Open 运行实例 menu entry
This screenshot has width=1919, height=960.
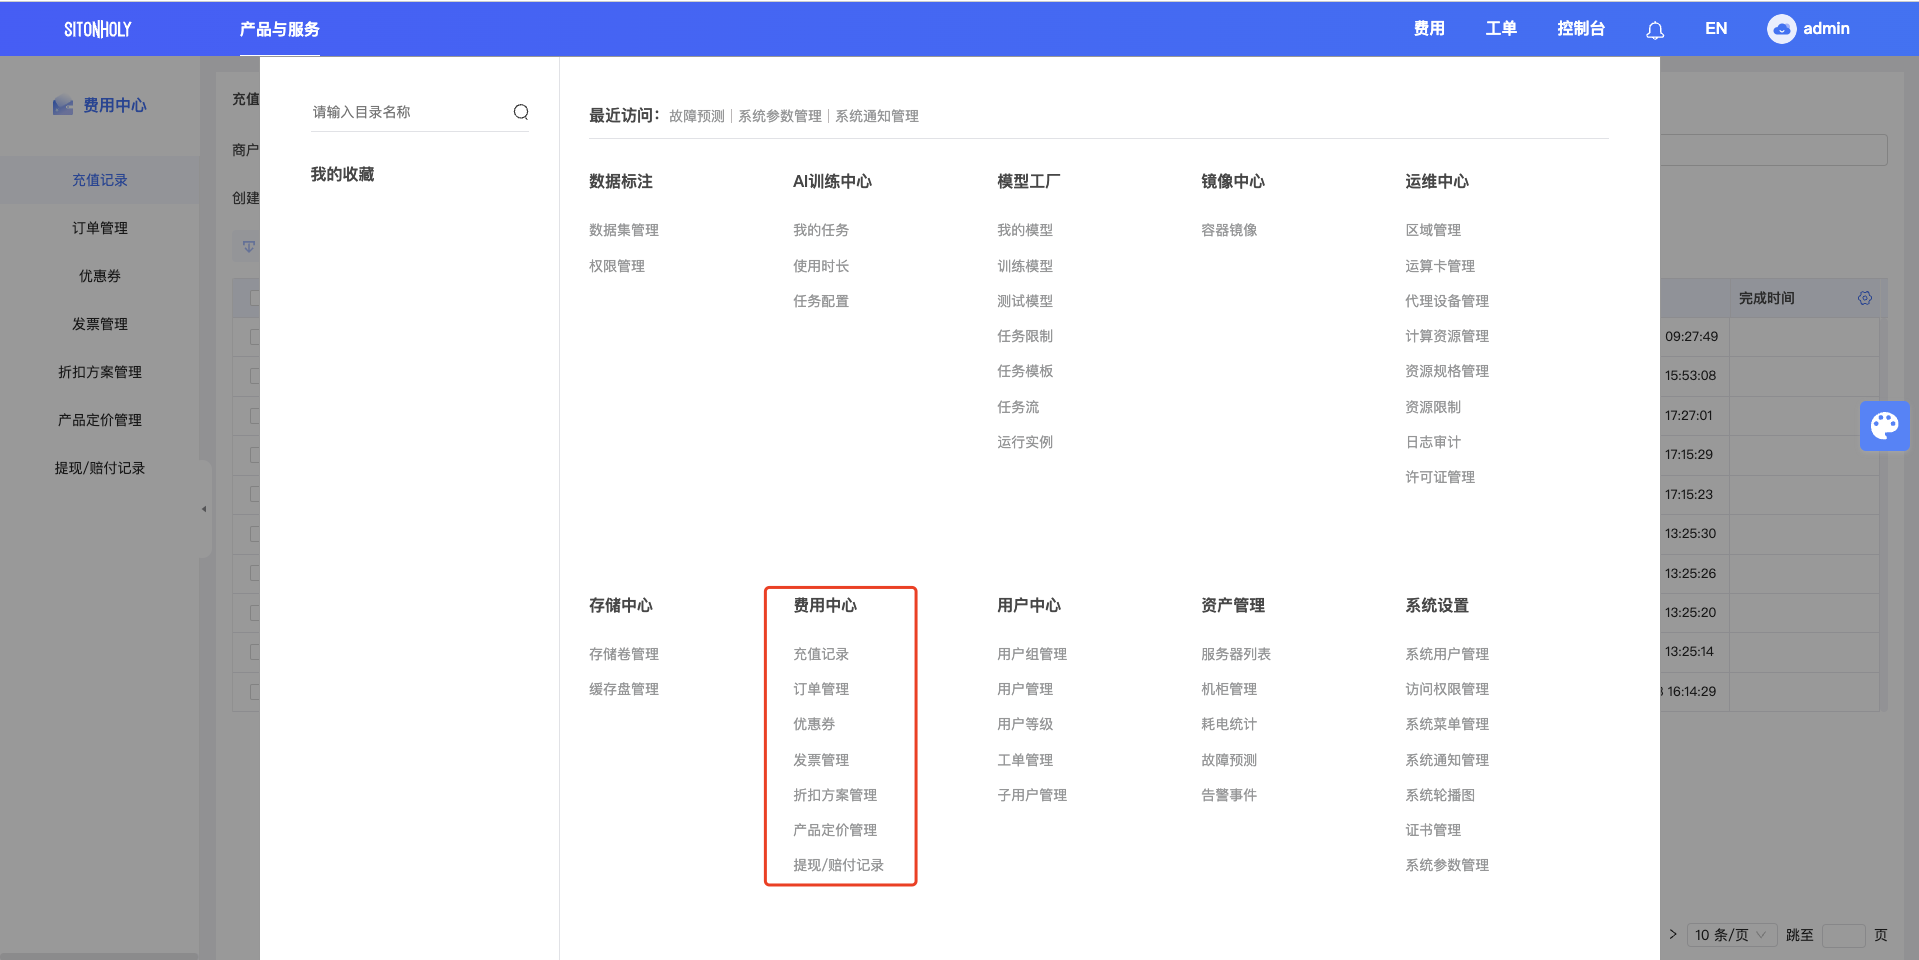pyautogui.click(x=1025, y=442)
